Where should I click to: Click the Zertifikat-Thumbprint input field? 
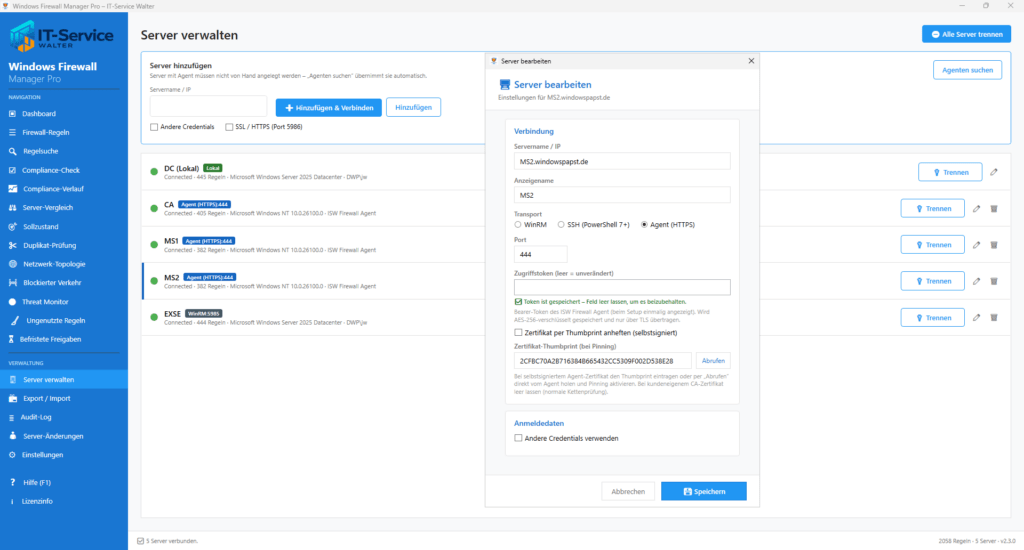click(x=602, y=361)
